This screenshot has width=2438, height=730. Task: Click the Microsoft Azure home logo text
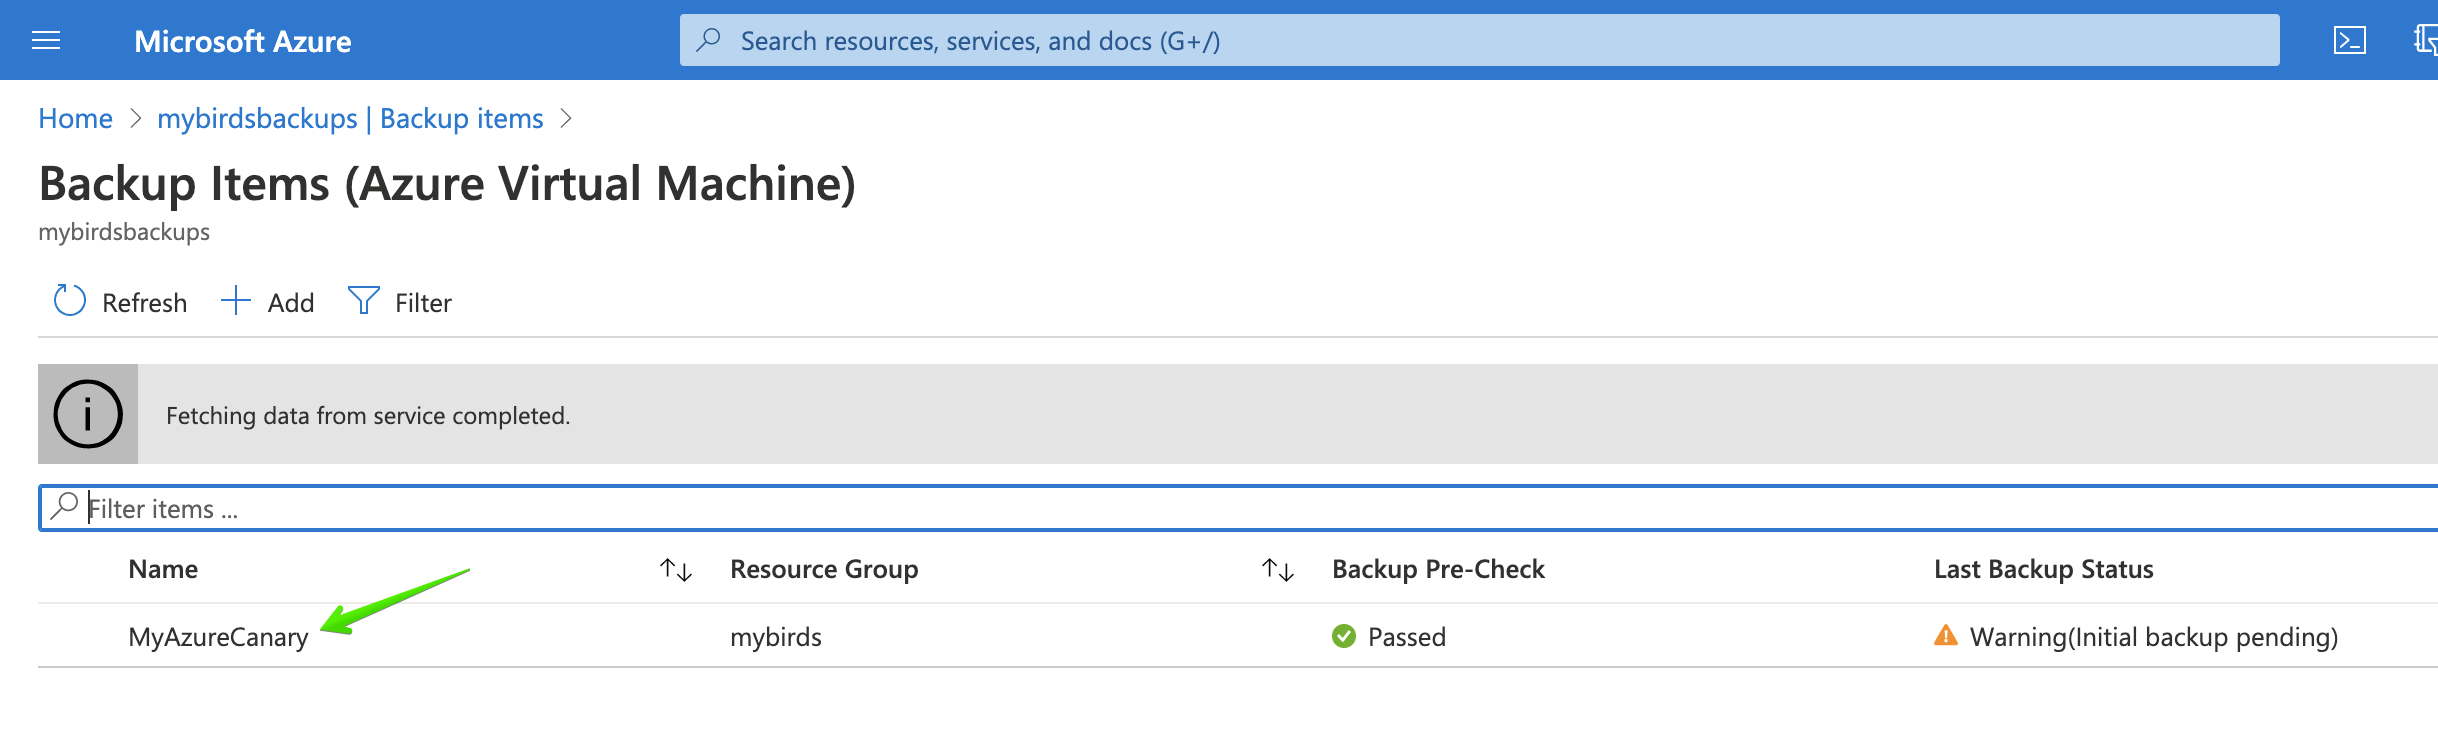point(243,41)
